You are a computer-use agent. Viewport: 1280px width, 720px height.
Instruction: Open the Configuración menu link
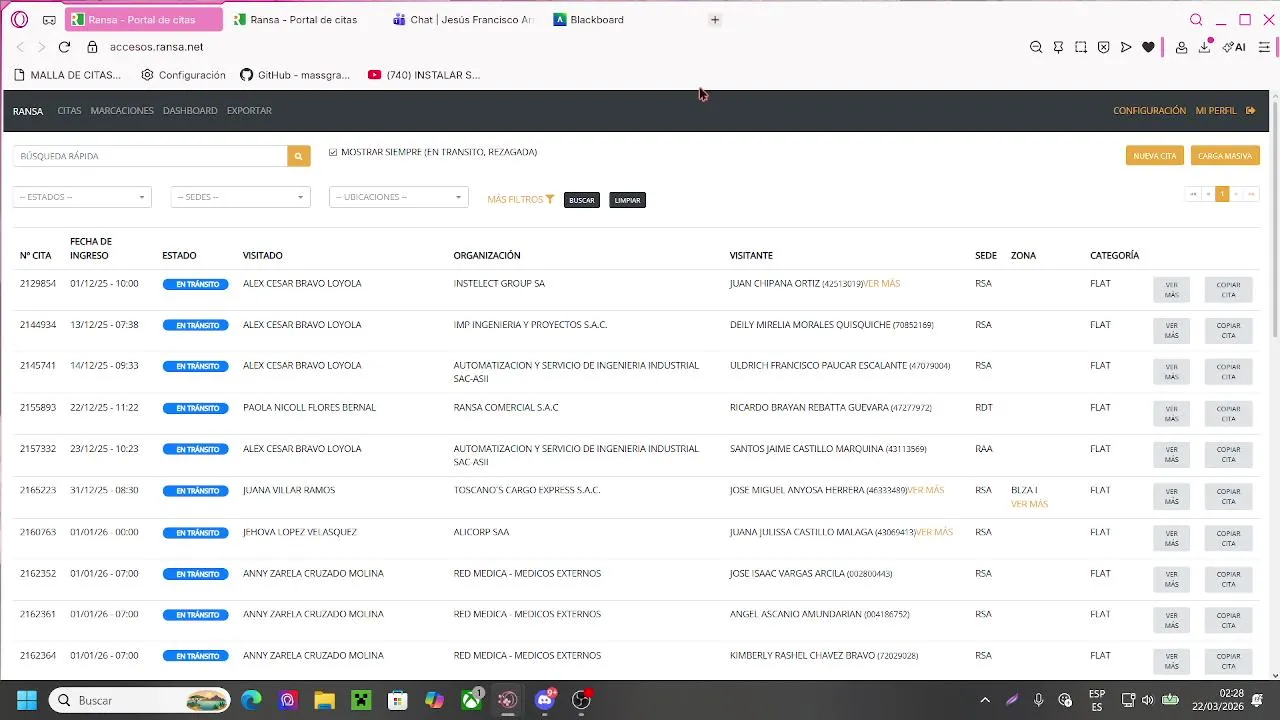tap(1149, 111)
